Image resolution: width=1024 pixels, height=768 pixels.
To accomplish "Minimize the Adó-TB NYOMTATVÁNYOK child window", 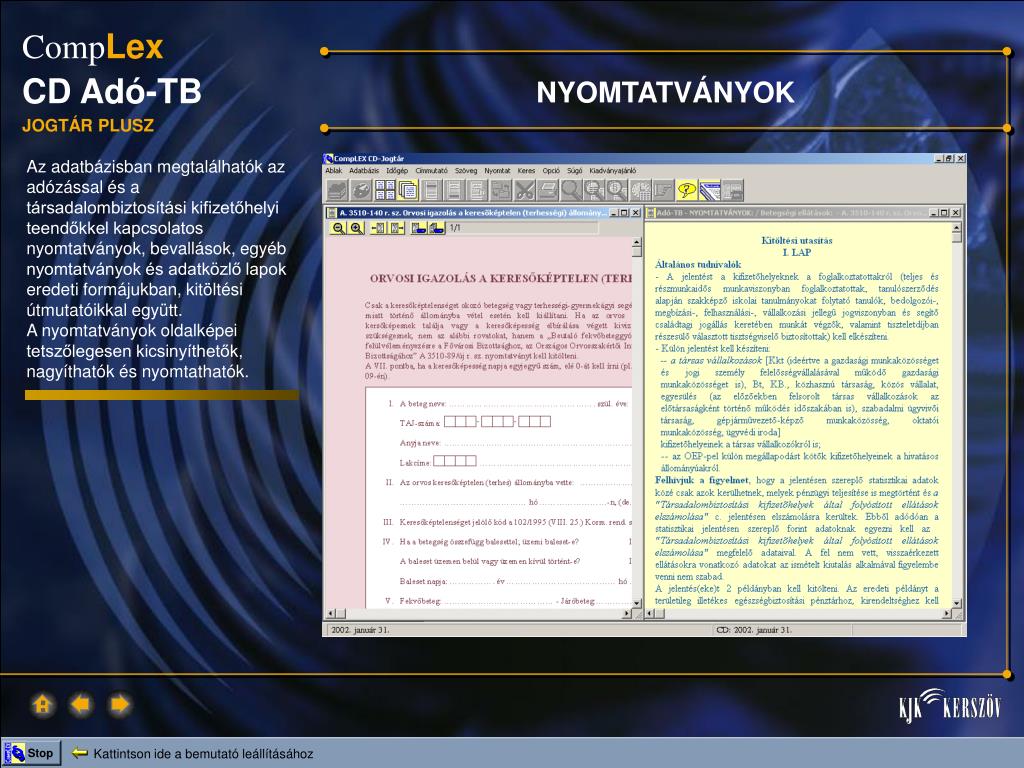I will click(x=934, y=213).
